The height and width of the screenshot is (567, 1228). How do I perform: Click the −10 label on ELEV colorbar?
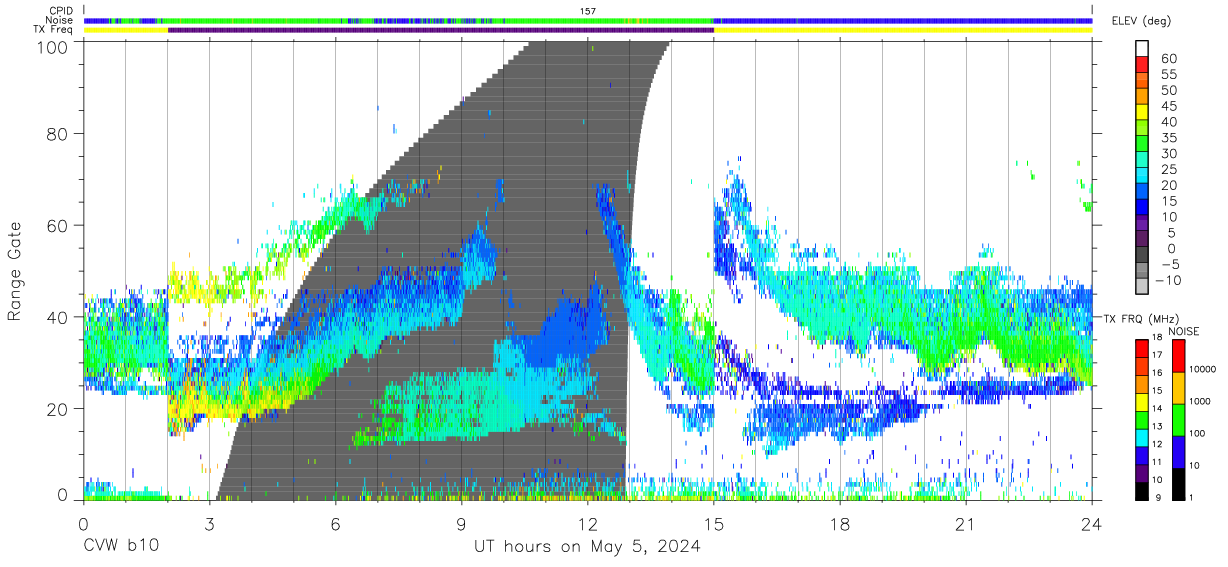(x=1169, y=279)
